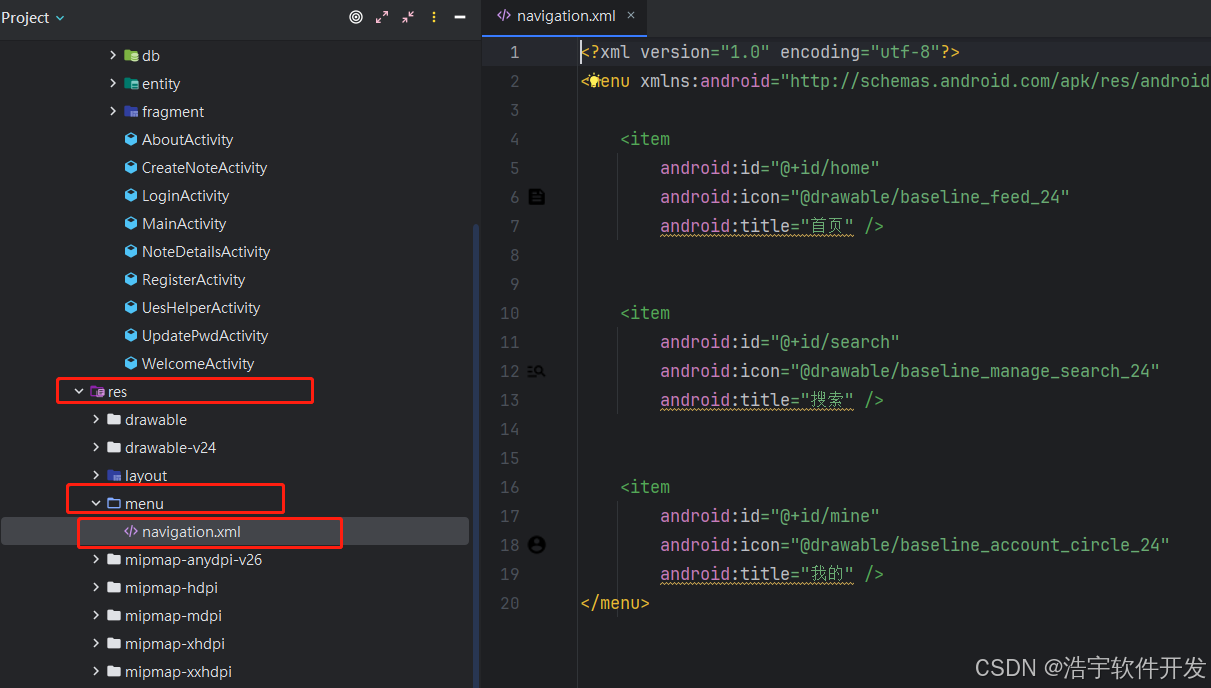Select AboutActivity class in tree
Screen dimensions: 1211x688
[x=187, y=140]
